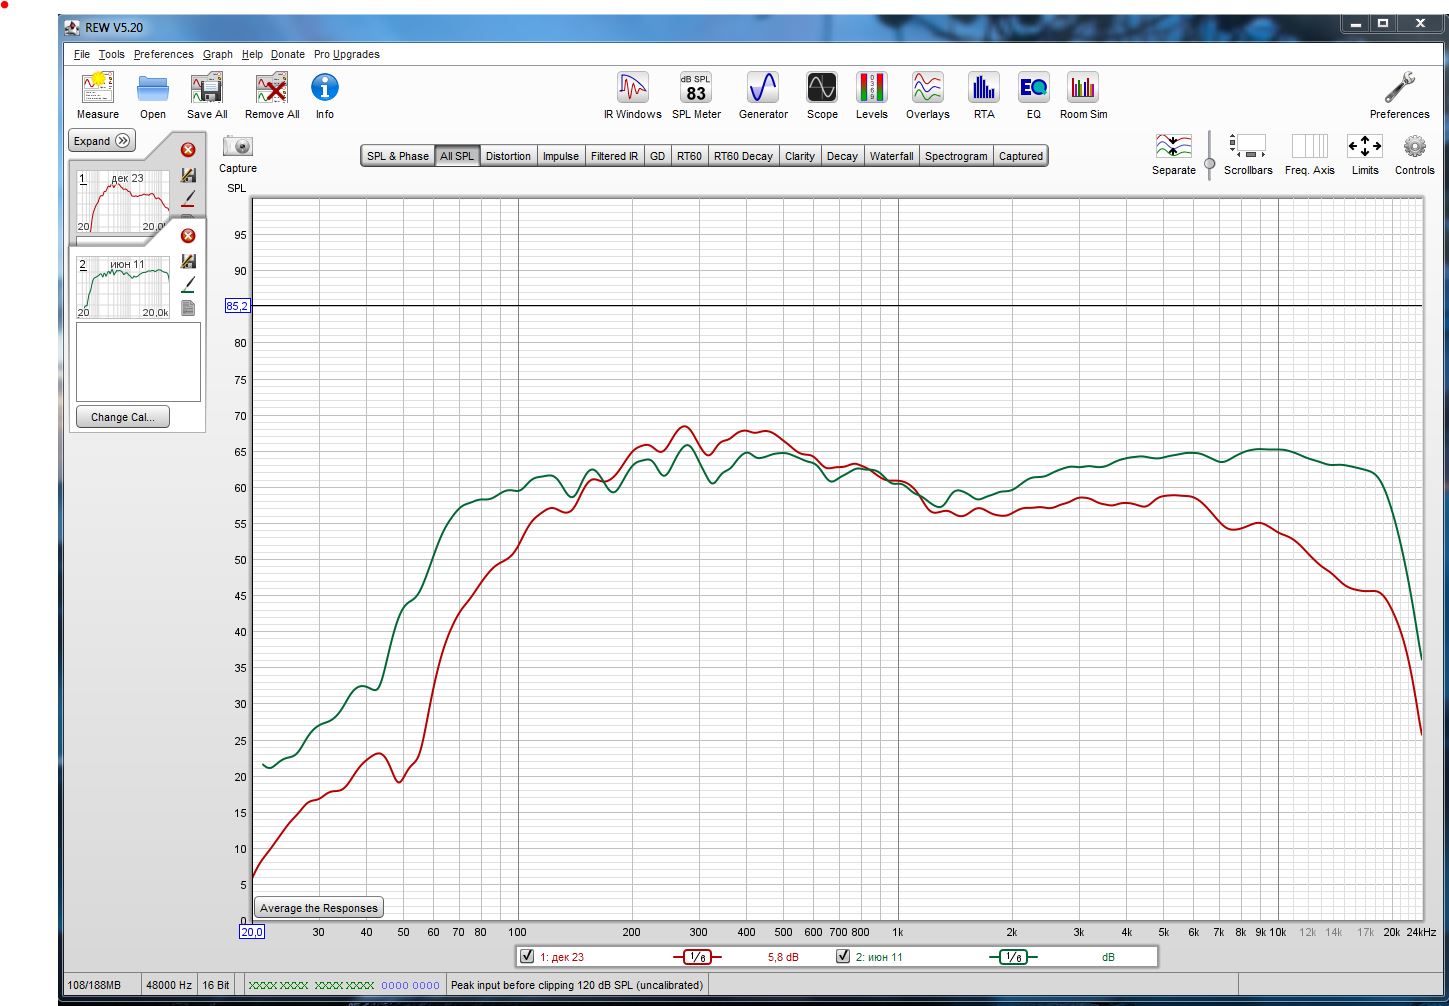Viewport: 1449px width, 1006px height.
Task: Open the Levels tool
Action: pos(872,88)
